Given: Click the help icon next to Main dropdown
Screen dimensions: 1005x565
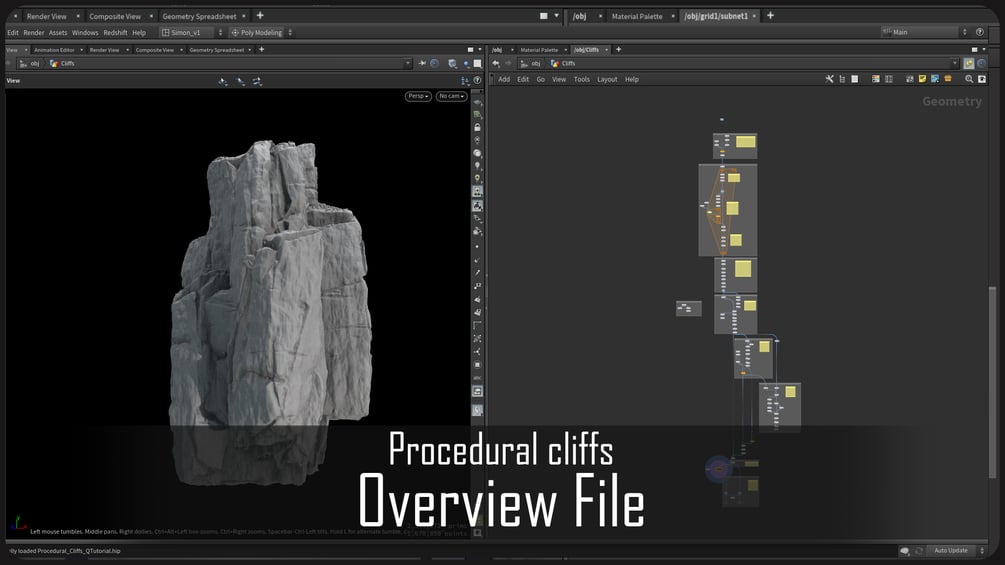Looking at the screenshot, I should [x=979, y=32].
